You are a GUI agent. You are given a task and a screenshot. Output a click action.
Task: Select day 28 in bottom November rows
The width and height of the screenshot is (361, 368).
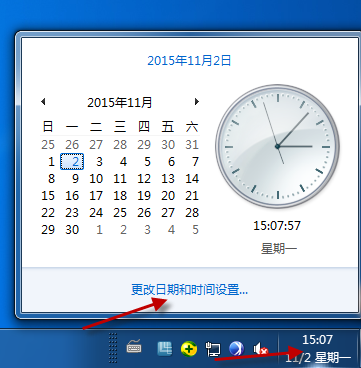(x=192, y=213)
